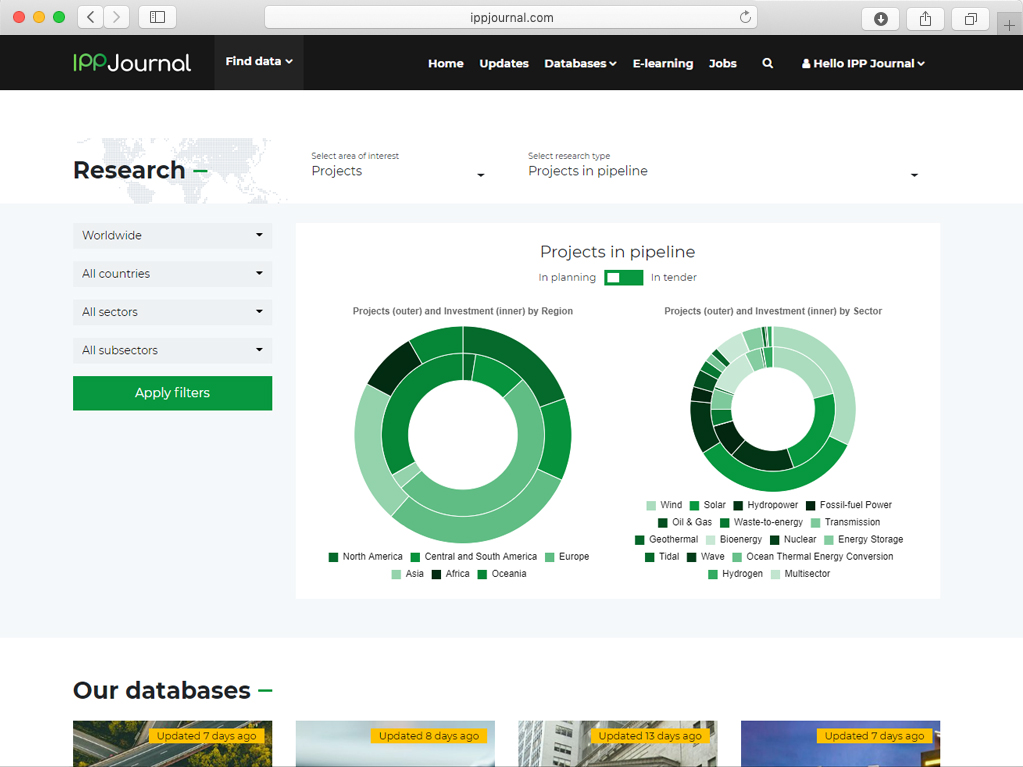
Task: Open the Databases menu
Action: coord(580,63)
